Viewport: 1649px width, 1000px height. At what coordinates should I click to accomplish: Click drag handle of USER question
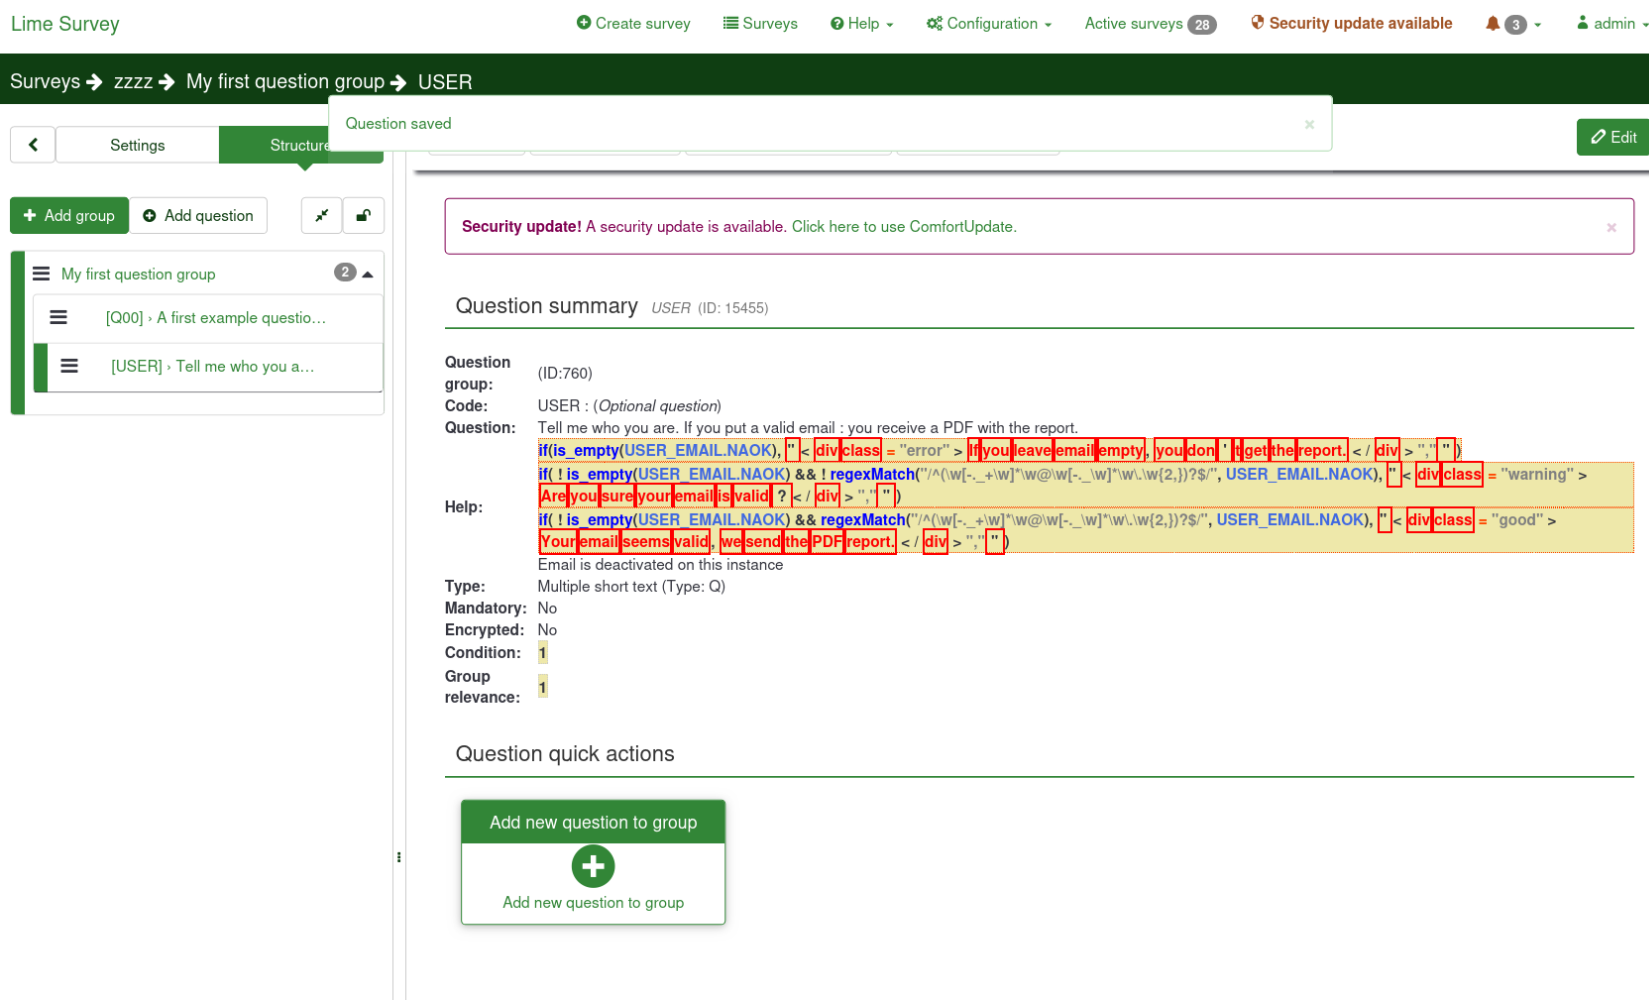(69, 366)
